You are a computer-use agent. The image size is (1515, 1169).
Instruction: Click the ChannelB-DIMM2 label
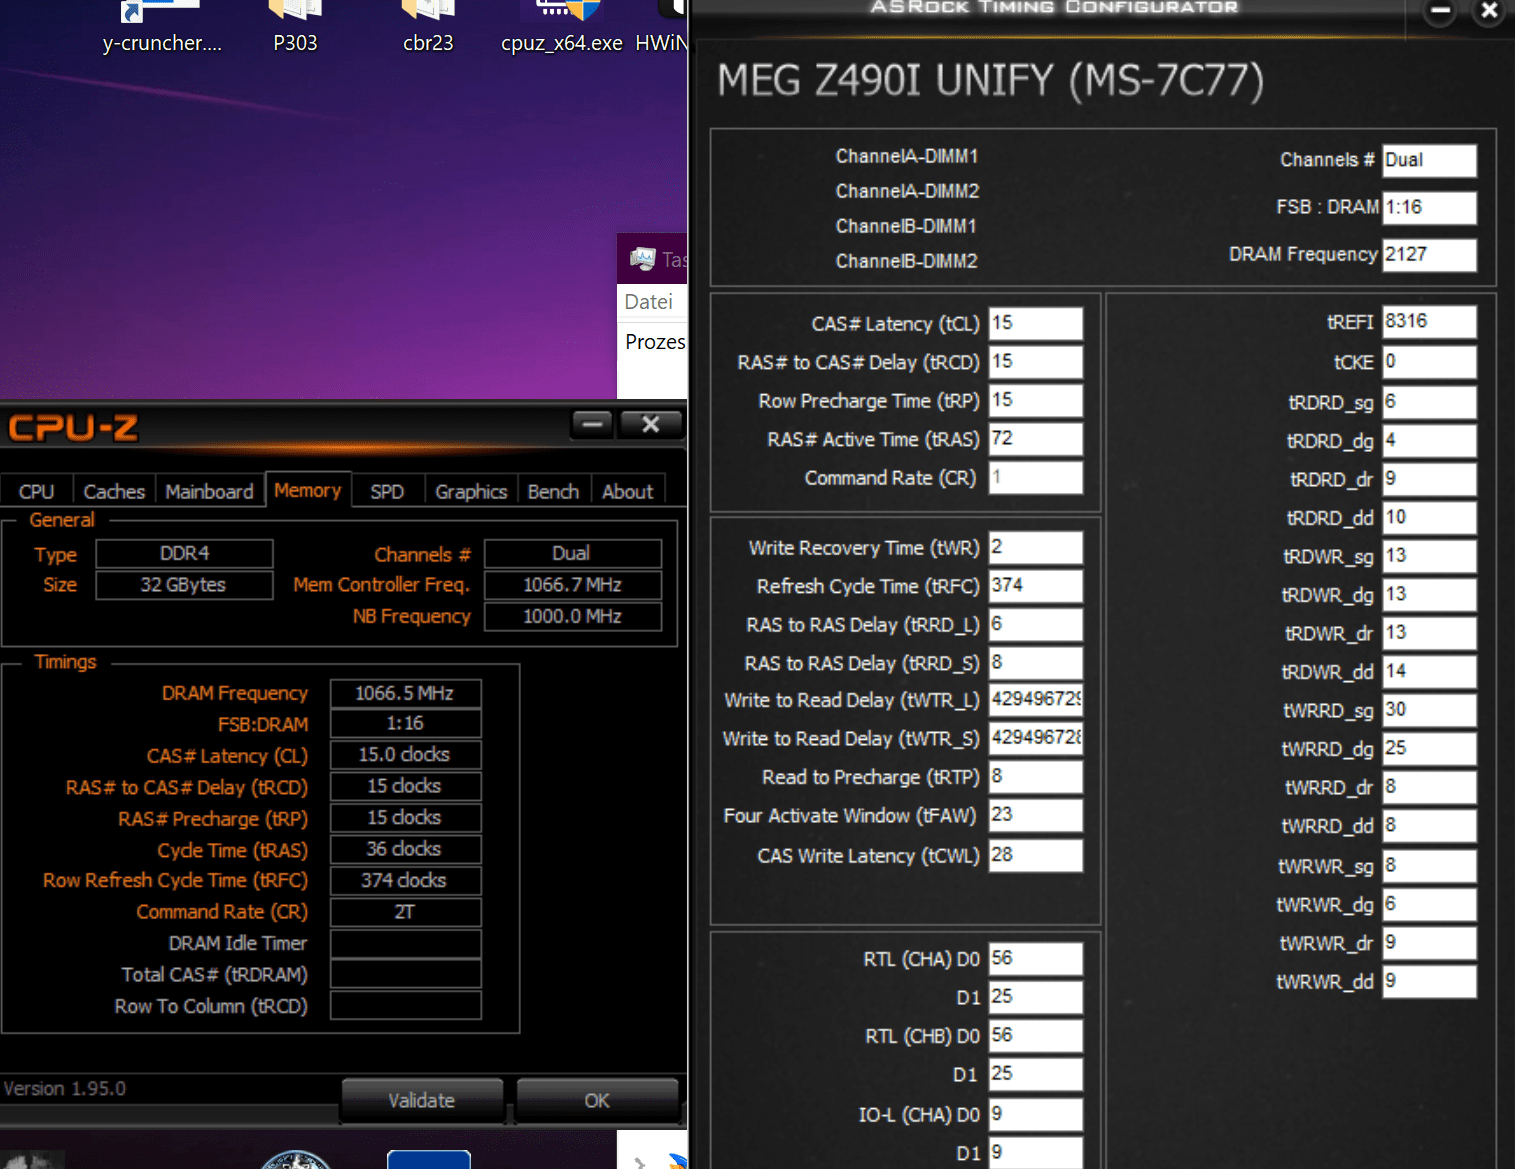(x=907, y=261)
